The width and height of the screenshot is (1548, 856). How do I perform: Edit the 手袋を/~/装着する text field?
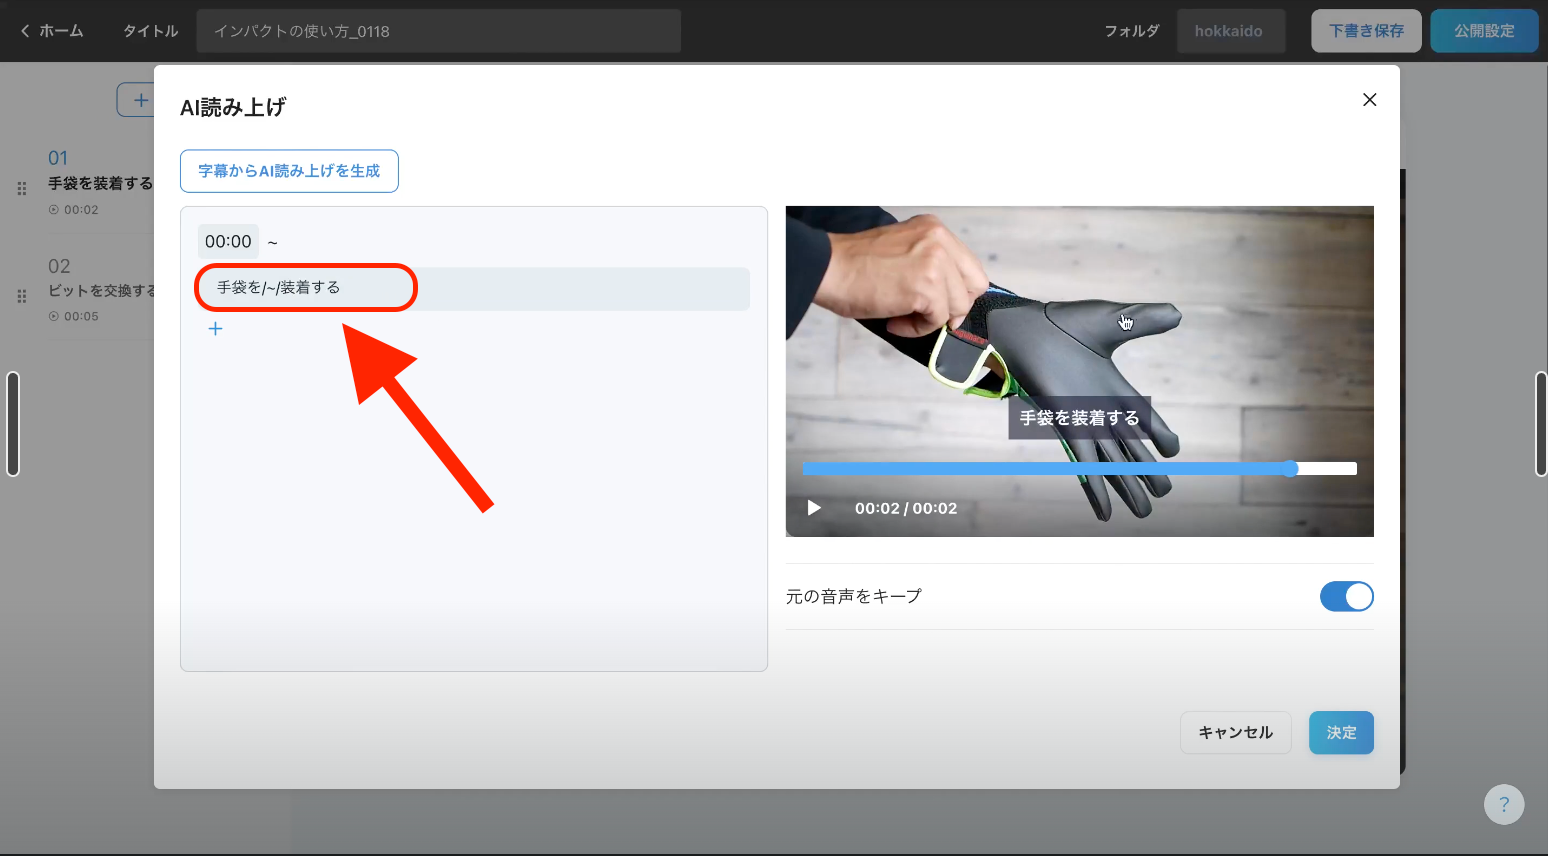(473, 288)
